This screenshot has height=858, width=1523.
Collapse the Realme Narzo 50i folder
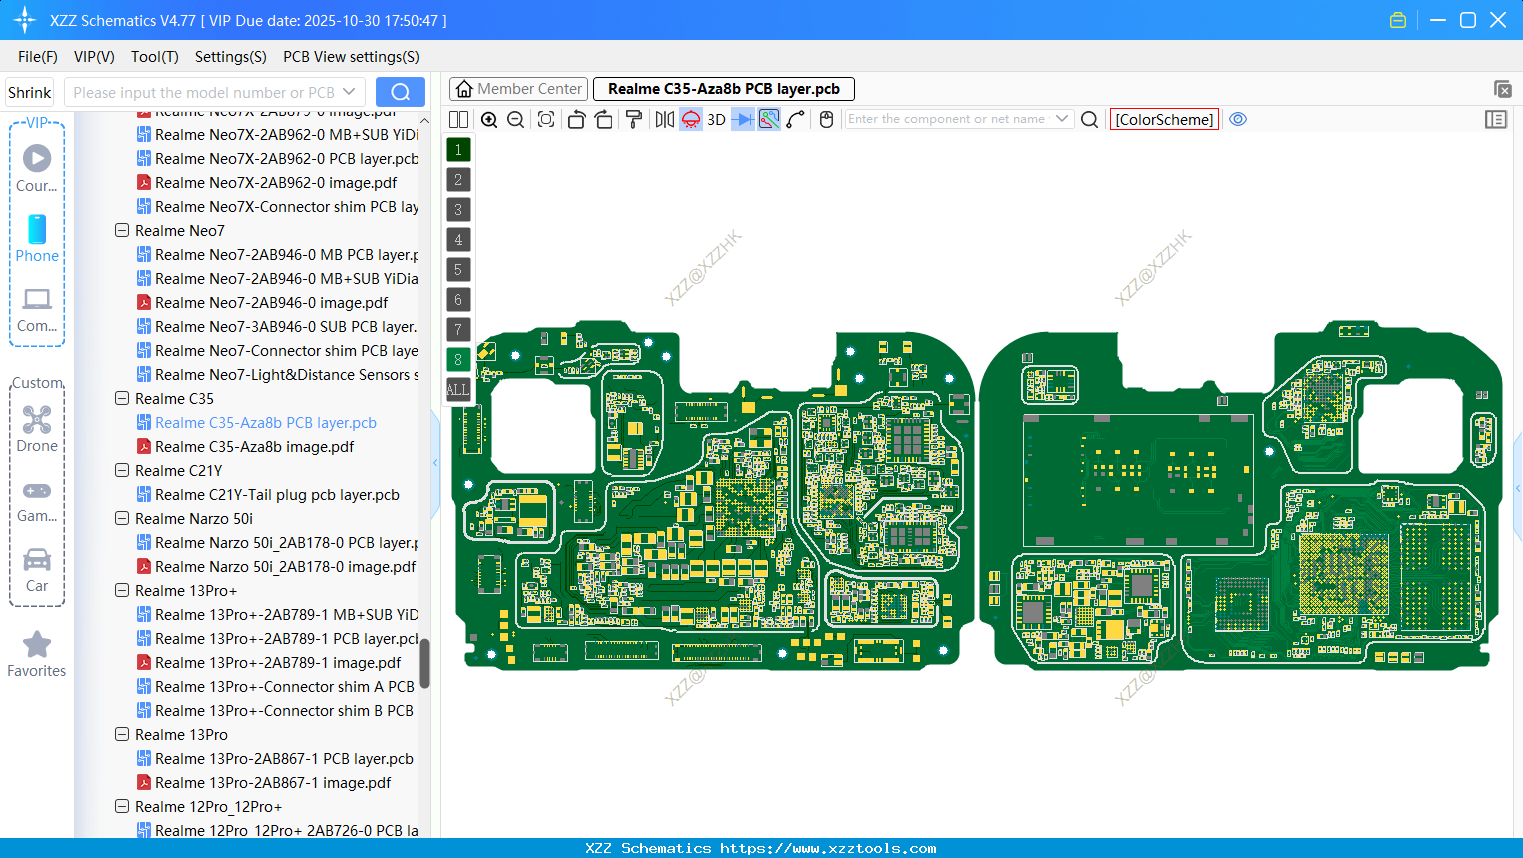tap(122, 518)
